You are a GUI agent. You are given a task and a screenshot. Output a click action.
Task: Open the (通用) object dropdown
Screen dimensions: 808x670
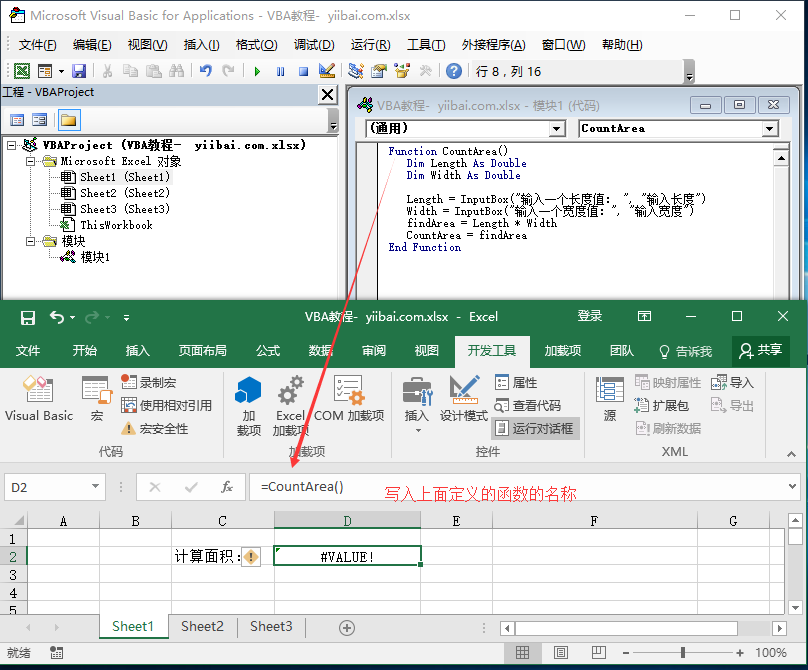(557, 129)
